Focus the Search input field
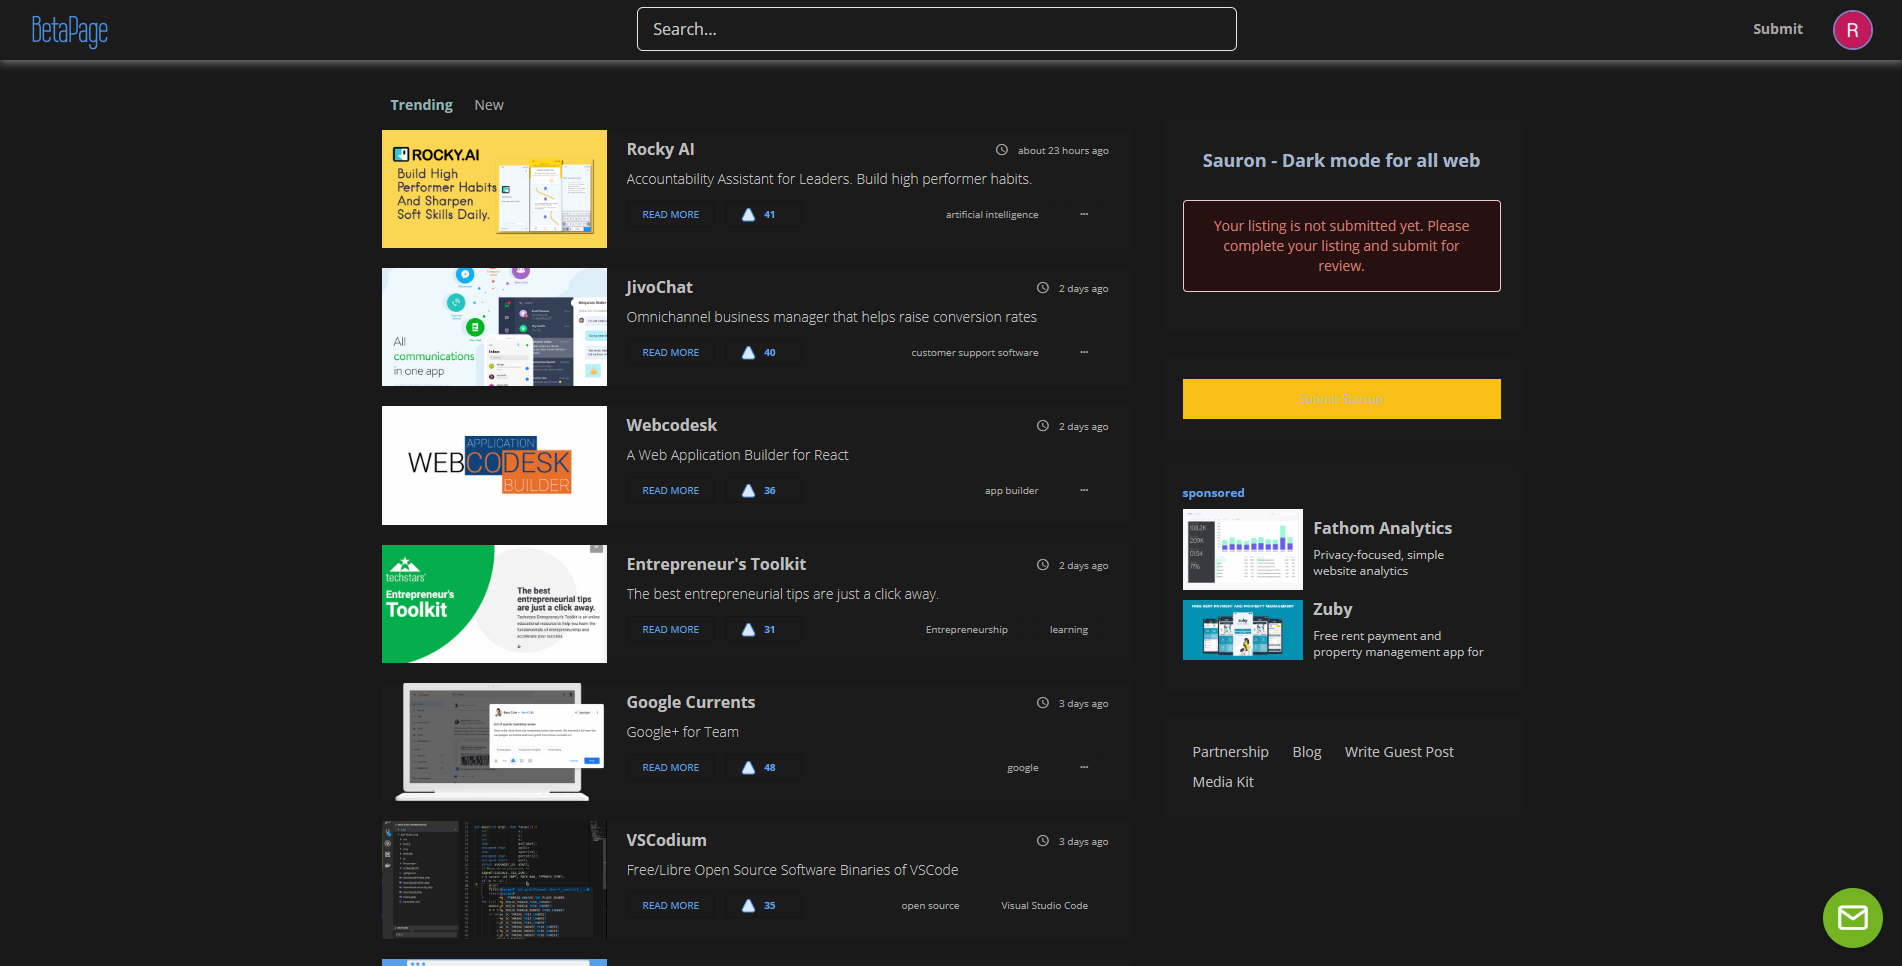Screen dimensions: 1902x966 coord(936,29)
